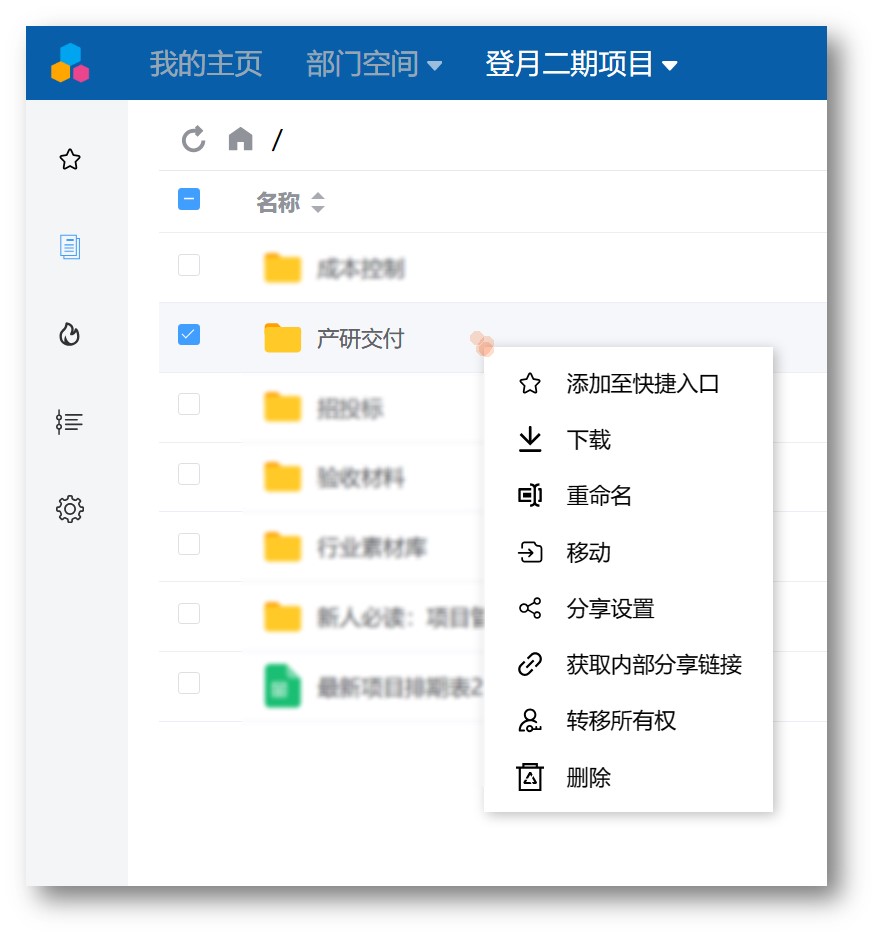Image resolution: width=879 pixels, height=938 pixels.
Task: Click the trash icon next to 删除
Action: click(x=530, y=777)
